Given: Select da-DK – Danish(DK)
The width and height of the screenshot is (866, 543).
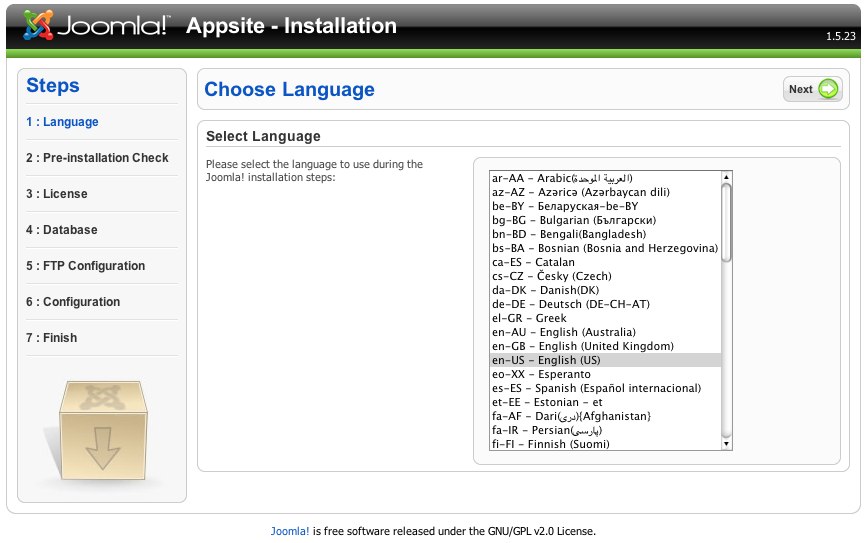Looking at the screenshot, I should tap(605, 290).
